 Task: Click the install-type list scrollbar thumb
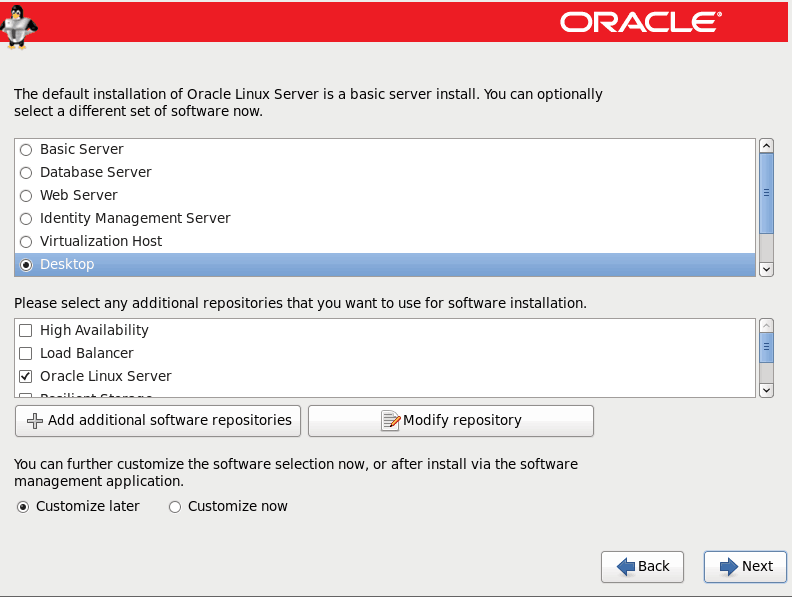pyautogui.click(x=766, y=193)
